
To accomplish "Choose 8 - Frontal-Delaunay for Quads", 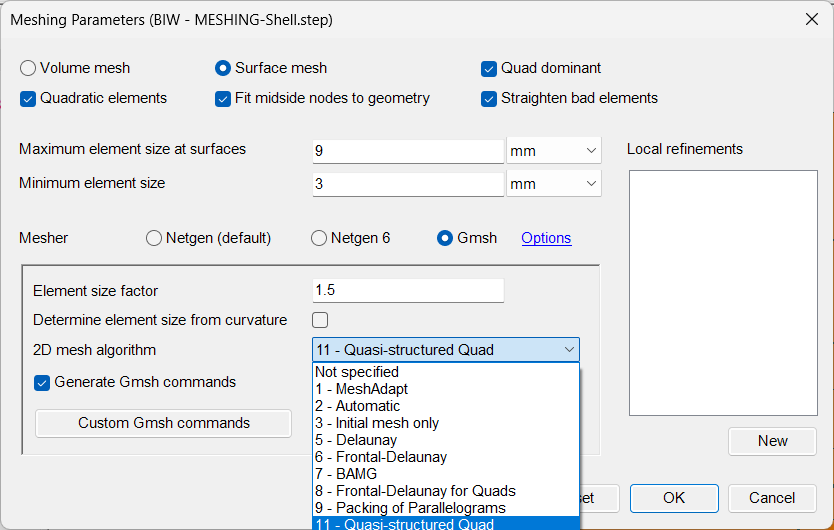I will [x=415, y=491].
